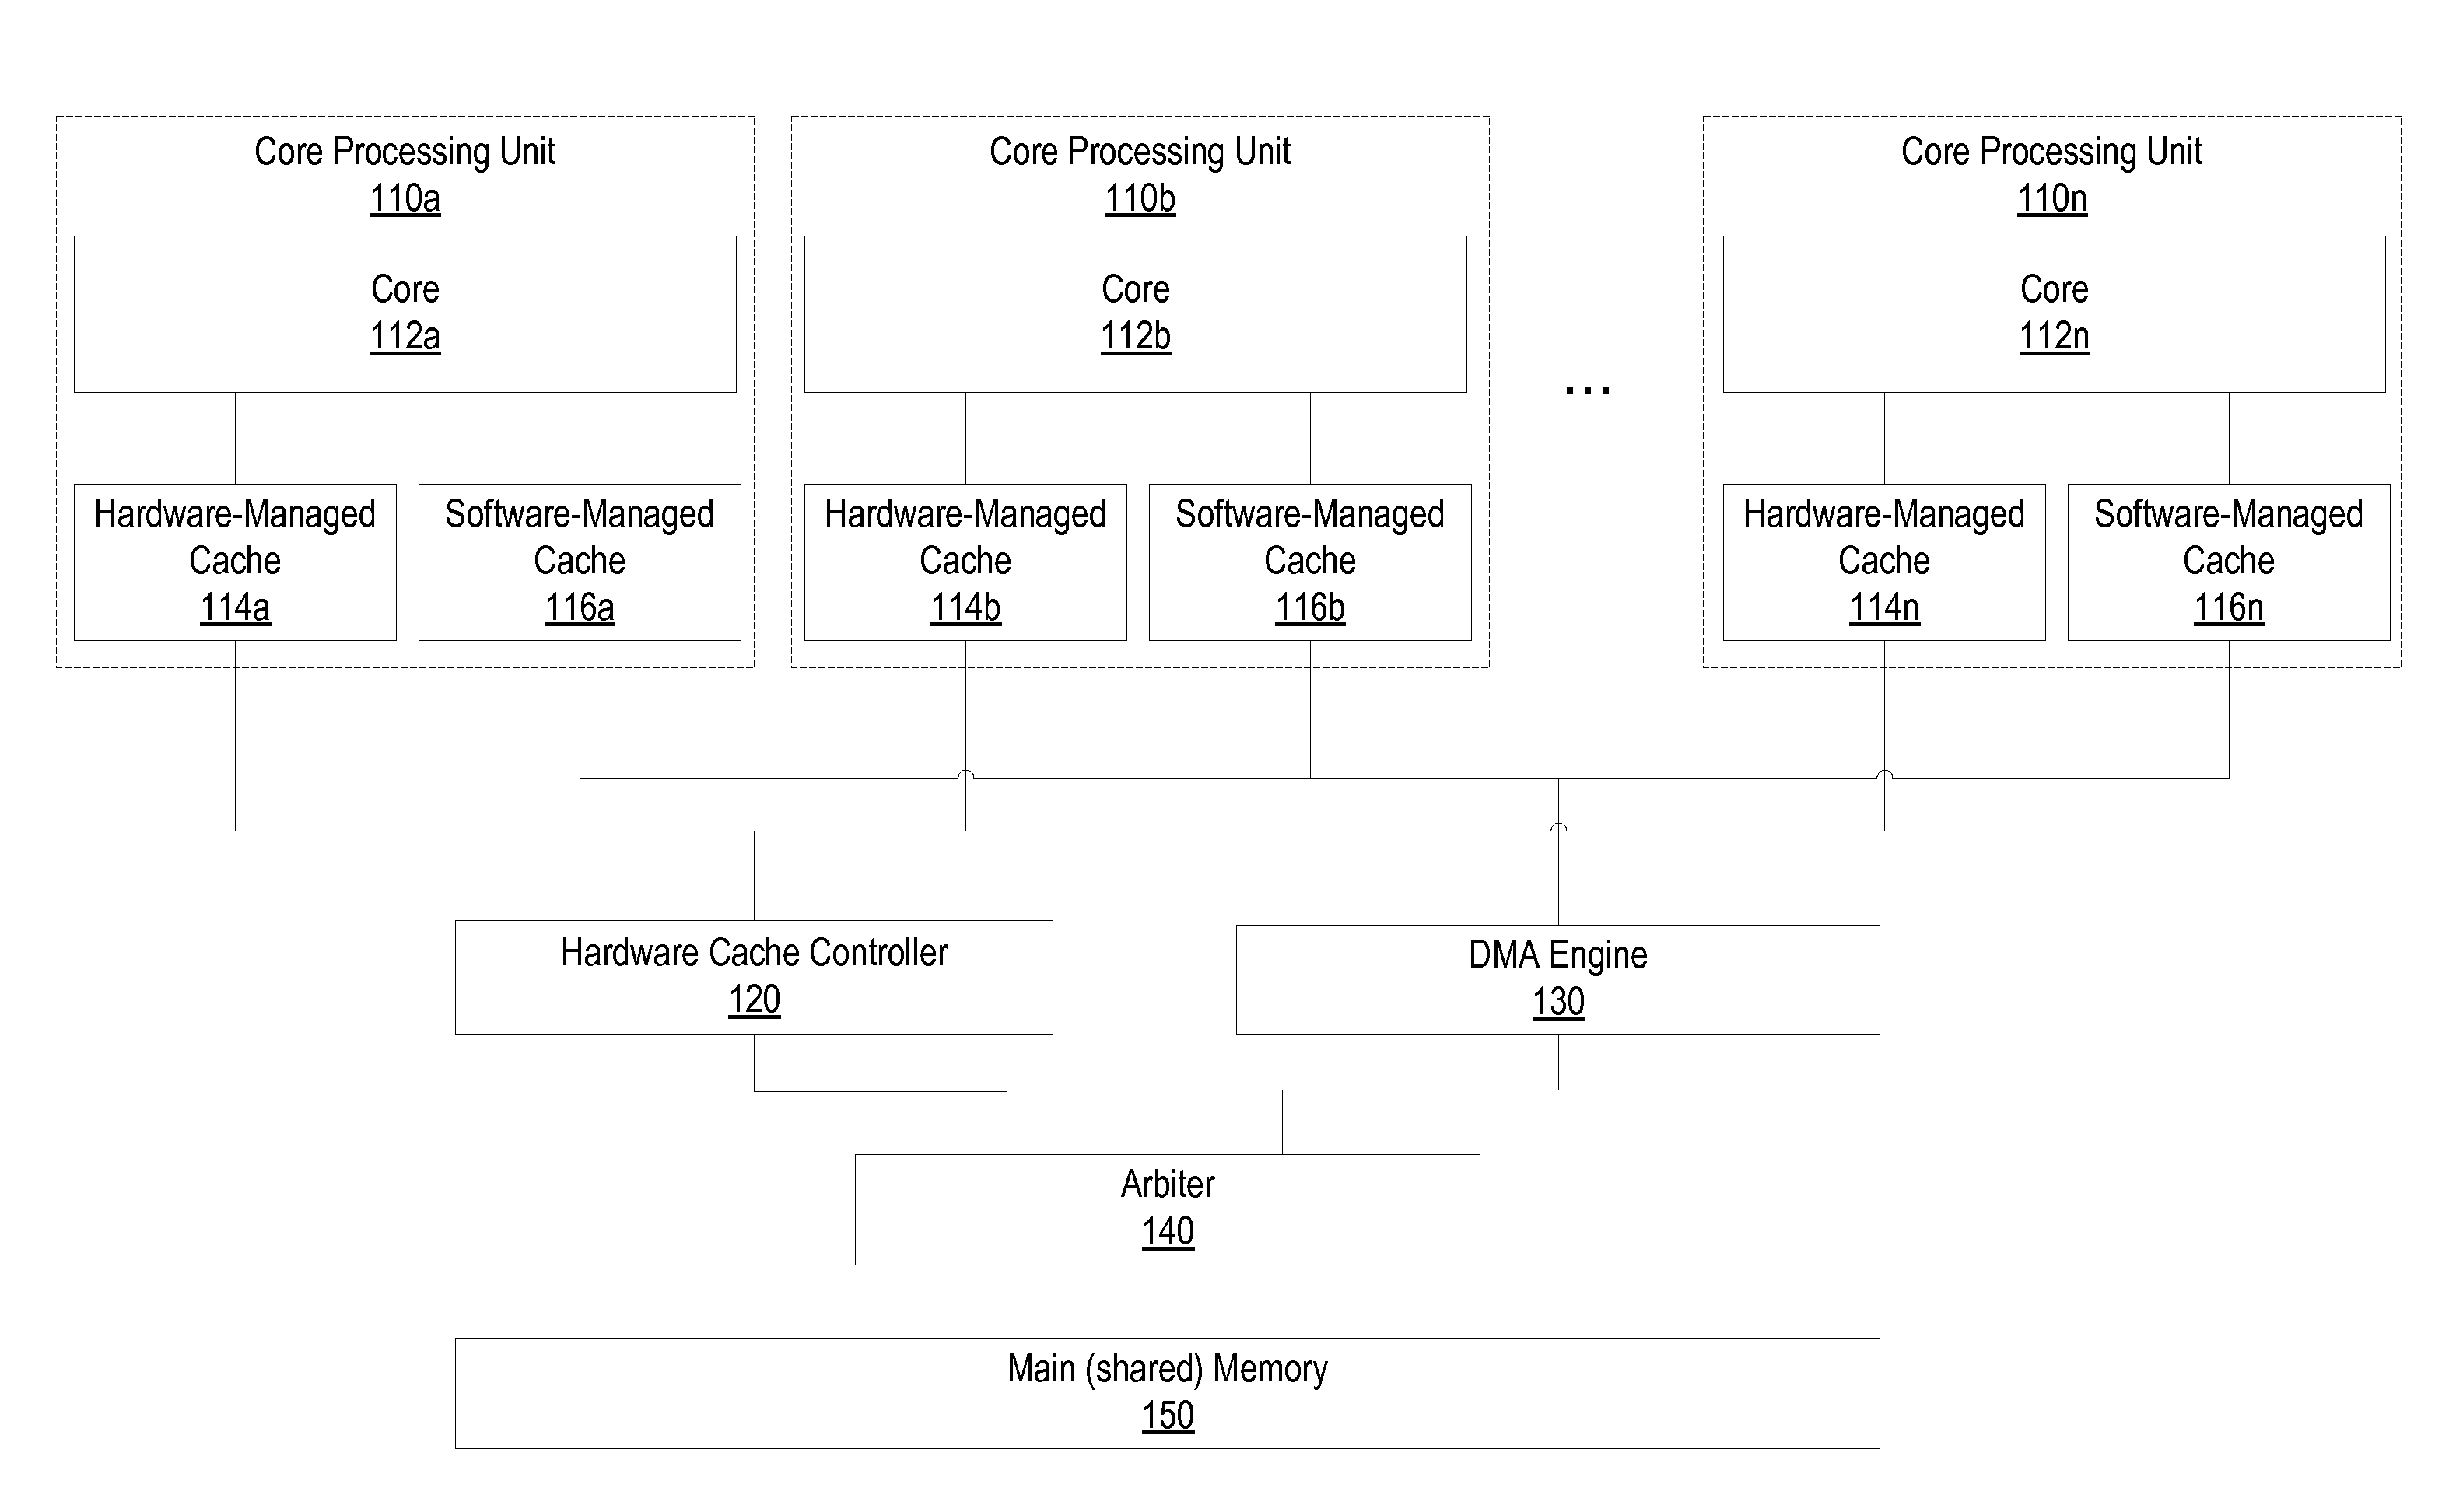Select diagram view tab or panel
The width and height of the screenshot is (2456, 1512).
tap(1228, 754)
